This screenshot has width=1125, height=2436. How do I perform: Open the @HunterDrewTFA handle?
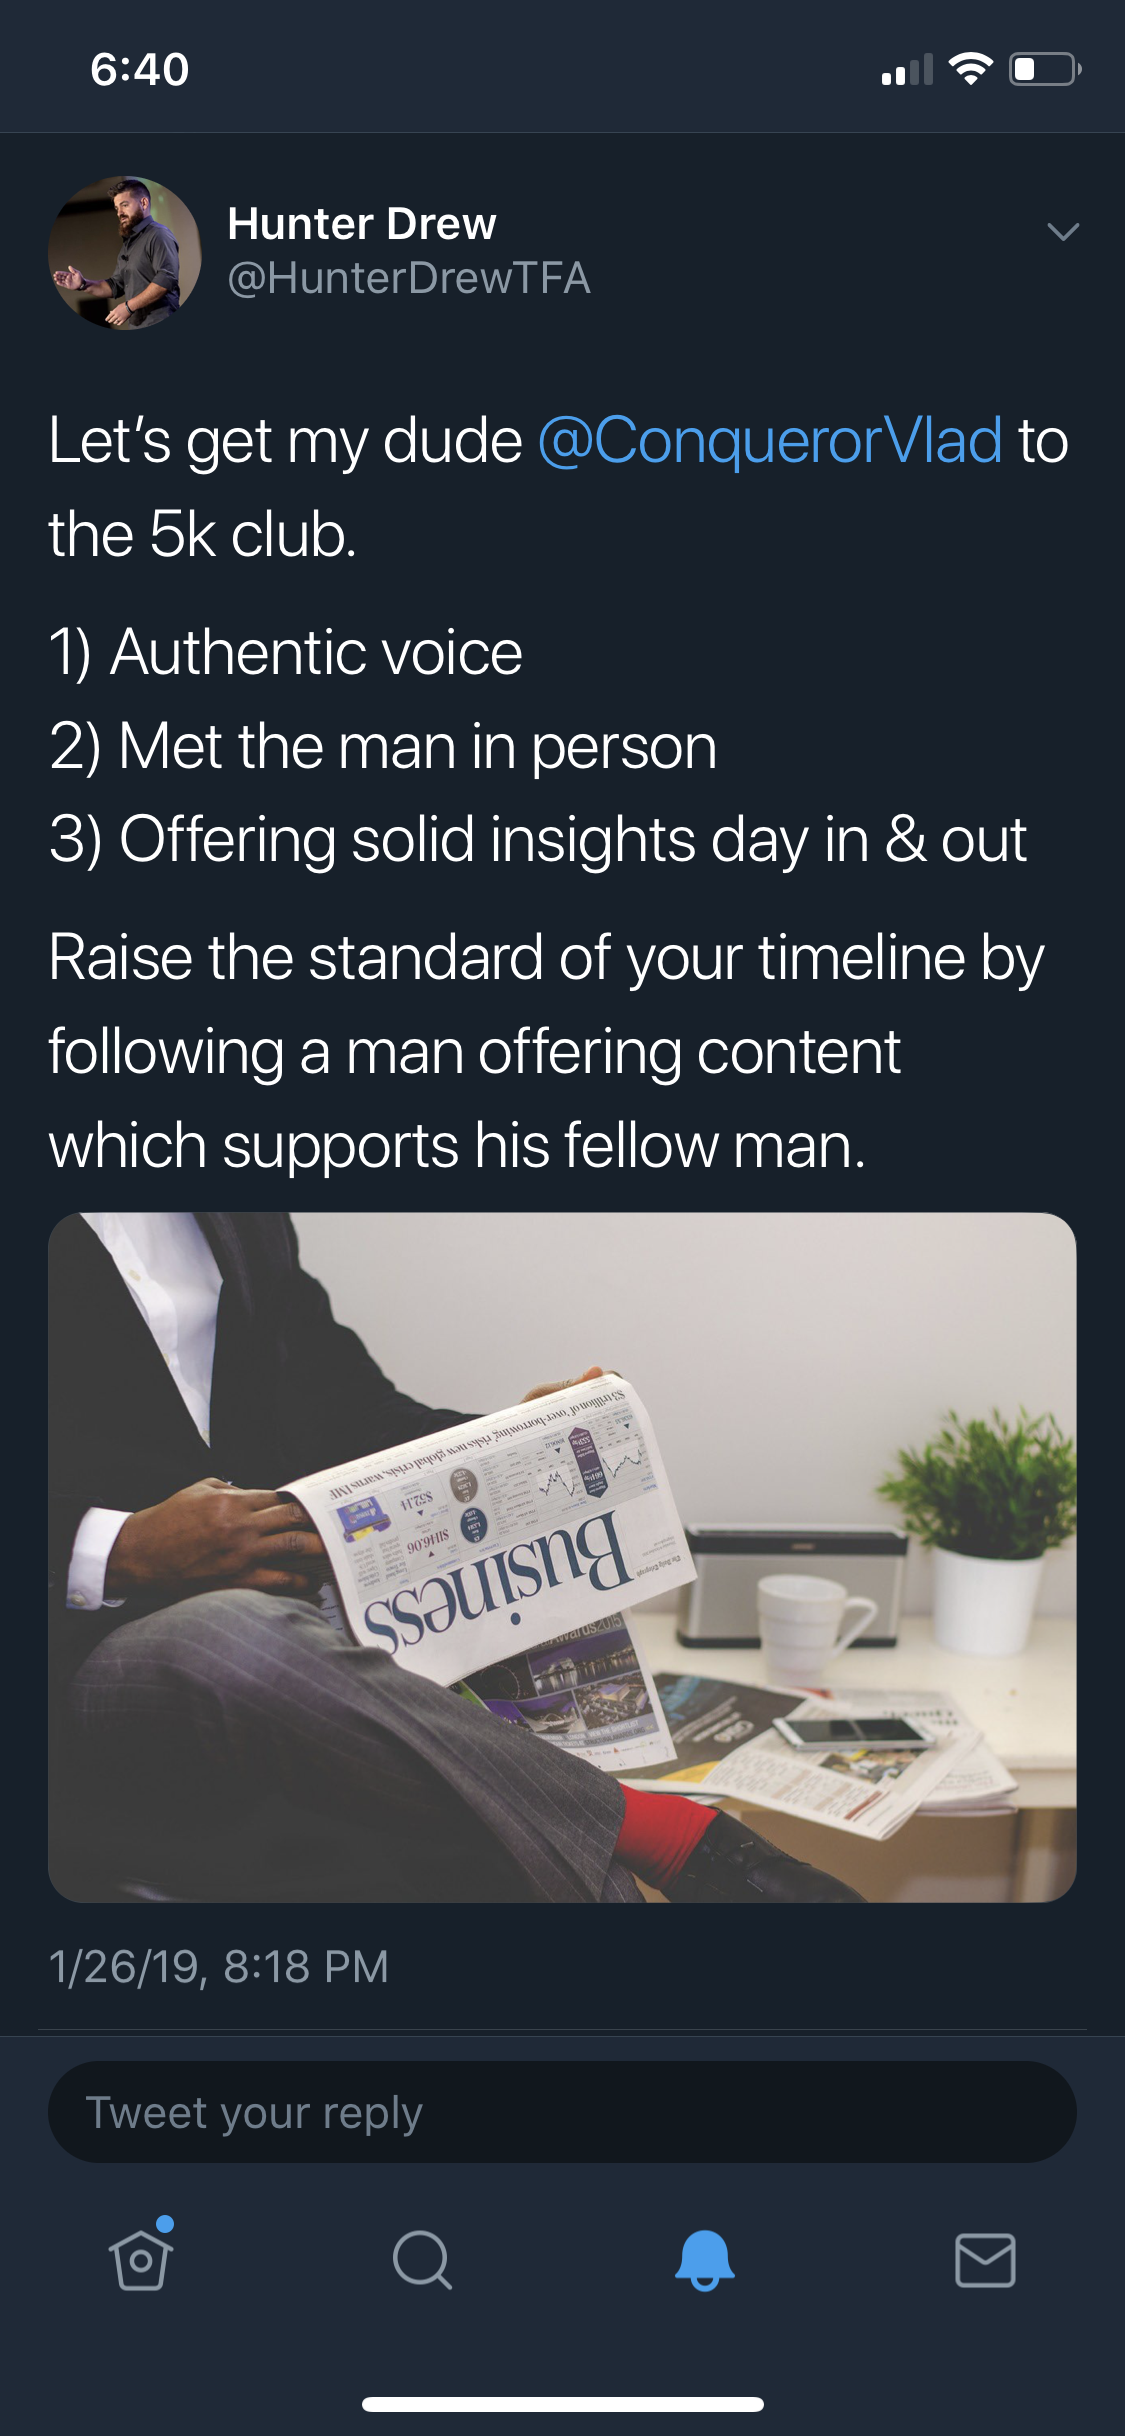tap(409, 278)
